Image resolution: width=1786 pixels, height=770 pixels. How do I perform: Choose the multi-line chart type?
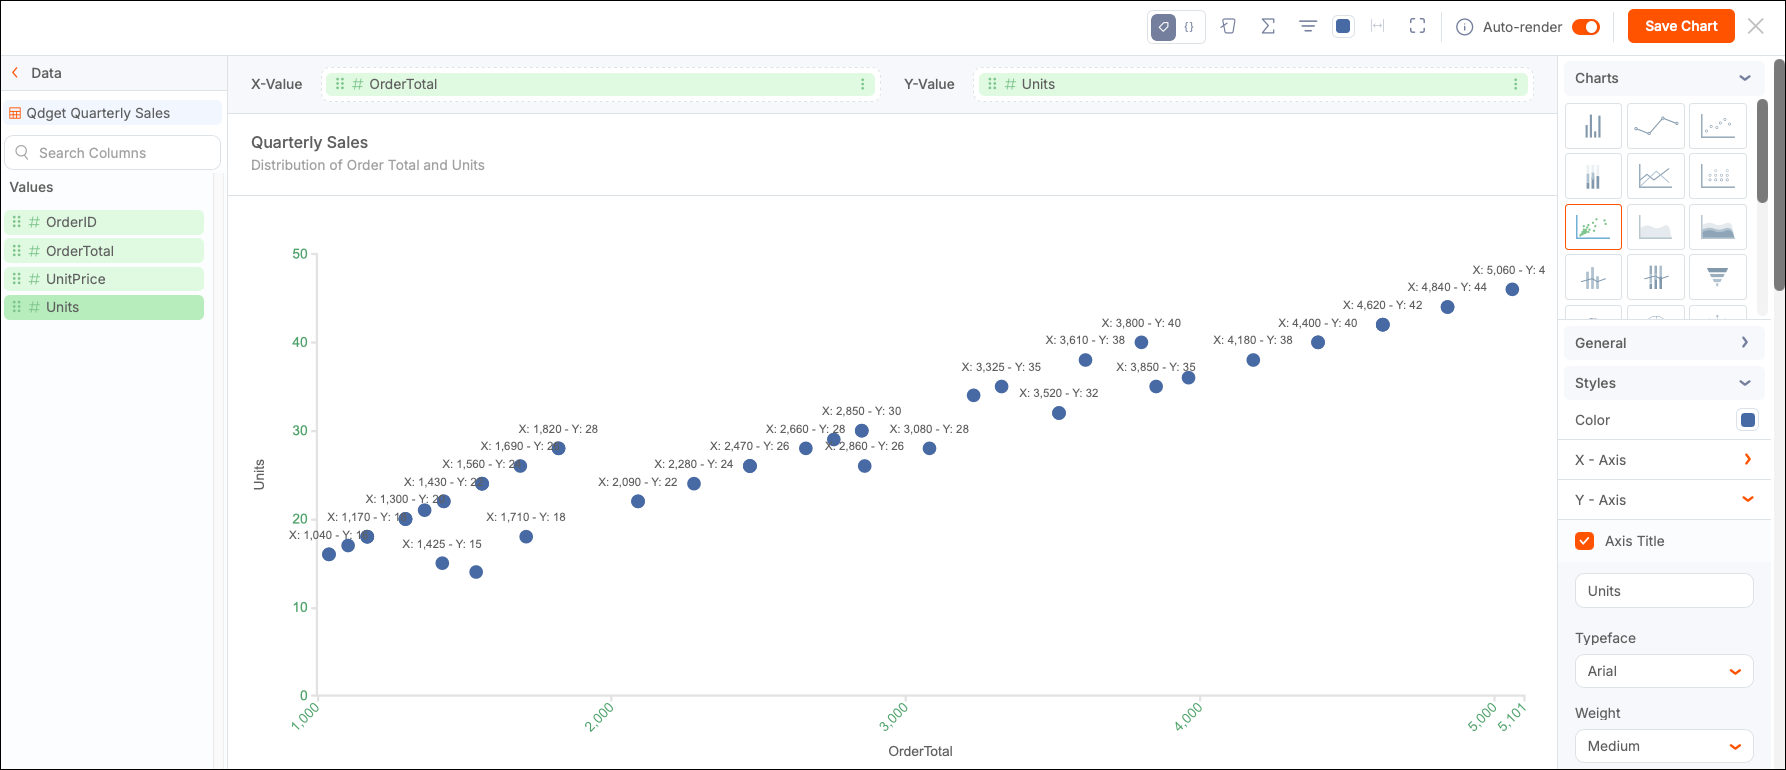pyautogui.click(x=1655, y=177)
